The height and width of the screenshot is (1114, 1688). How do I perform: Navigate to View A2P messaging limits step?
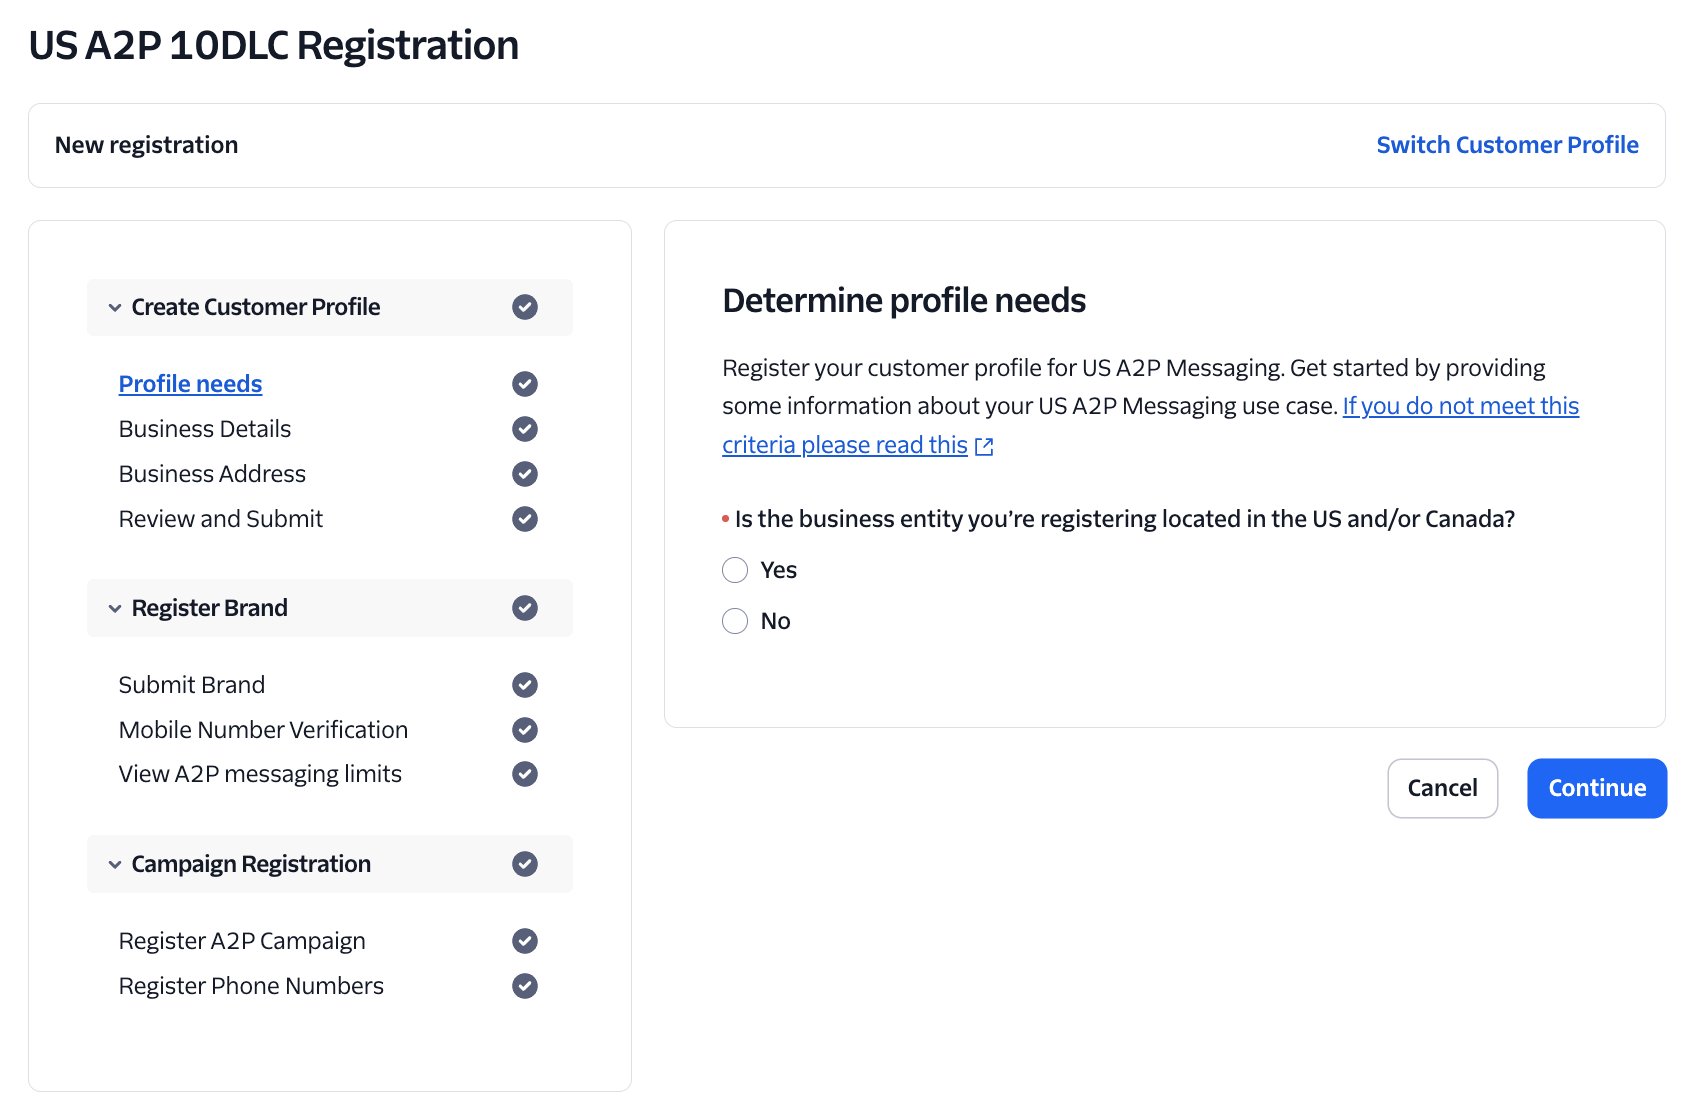260,773
